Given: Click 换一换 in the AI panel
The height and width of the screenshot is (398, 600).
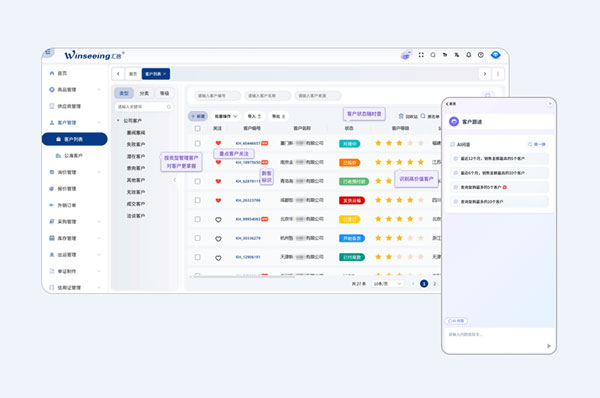Looking at the screenshot, I should pyautogui.click(x=537, y=144).
